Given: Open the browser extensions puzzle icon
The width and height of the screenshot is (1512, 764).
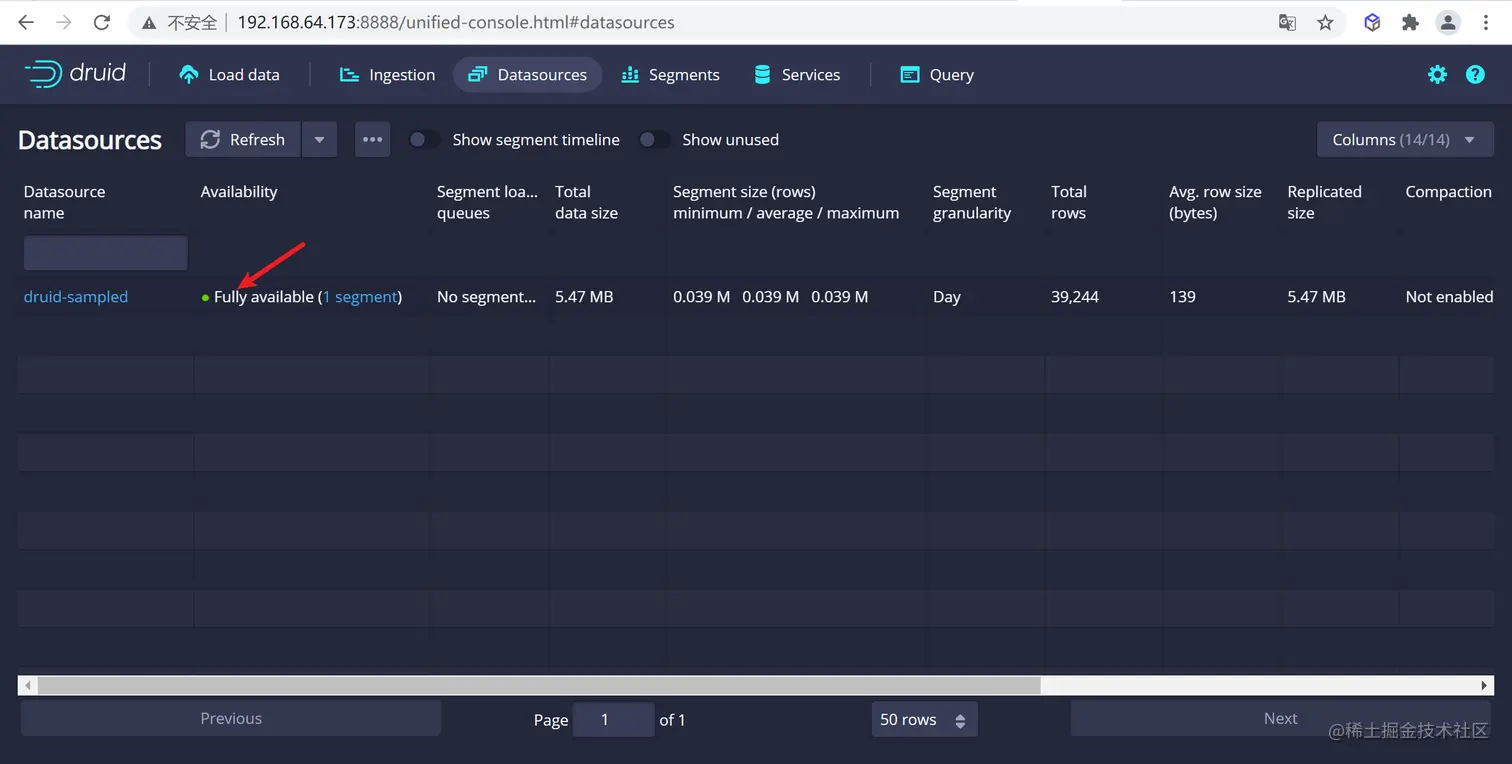Looking at the screenshot, I should [x=1410, y=22].
